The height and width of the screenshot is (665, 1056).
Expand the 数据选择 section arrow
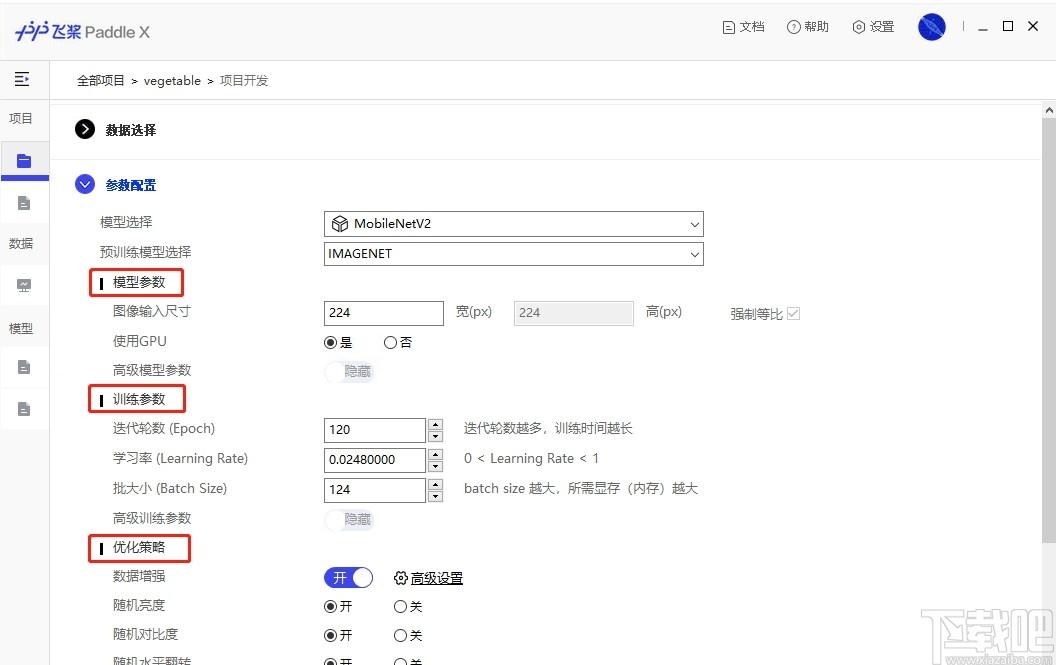point(85,129)
